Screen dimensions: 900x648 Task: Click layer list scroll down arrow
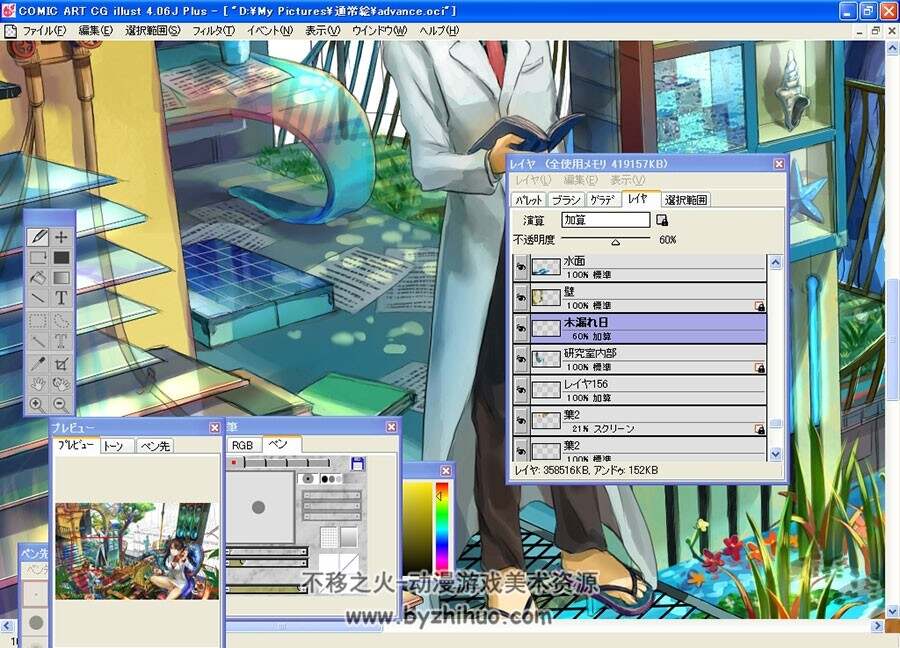pos(775,453)
